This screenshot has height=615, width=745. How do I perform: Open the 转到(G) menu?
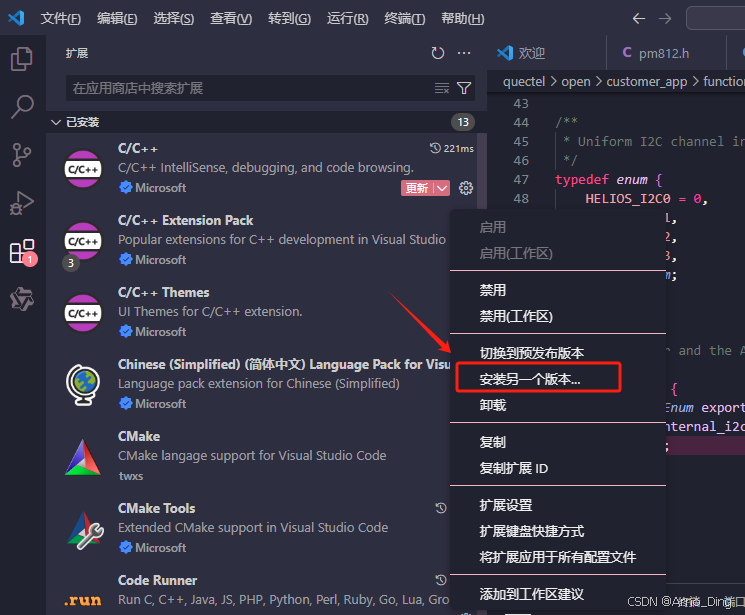point(289,19)
